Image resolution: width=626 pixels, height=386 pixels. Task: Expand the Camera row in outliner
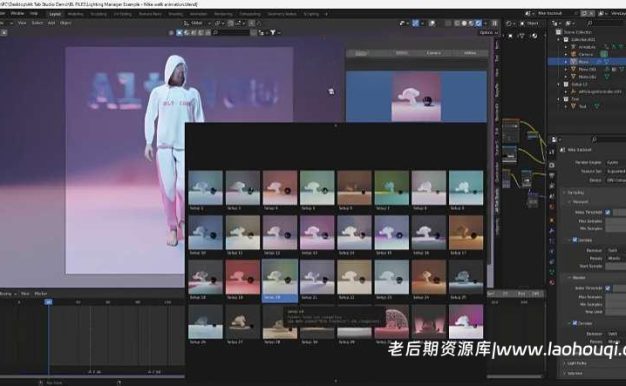click(x=566, y=54)
